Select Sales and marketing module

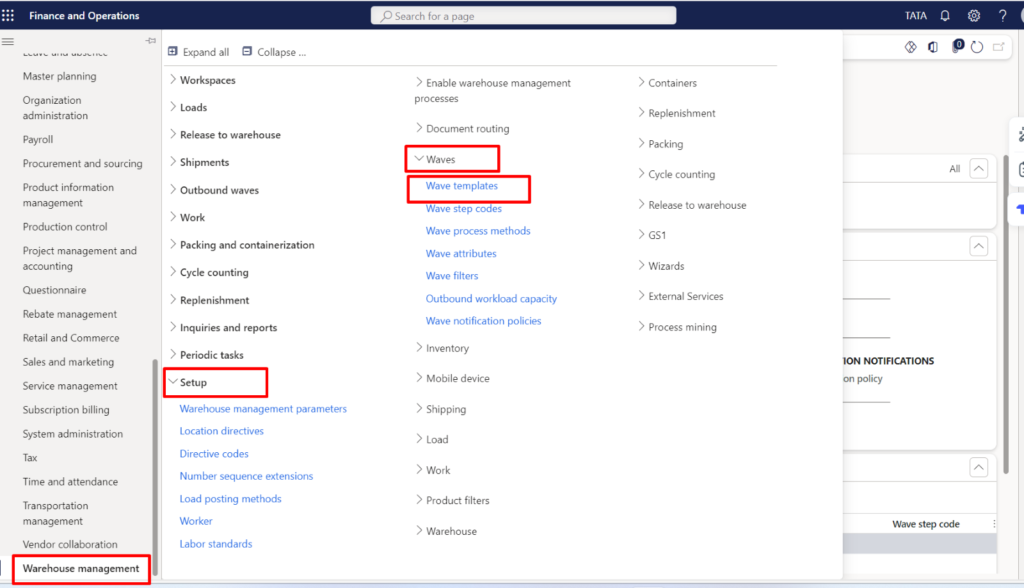(68, 362)
